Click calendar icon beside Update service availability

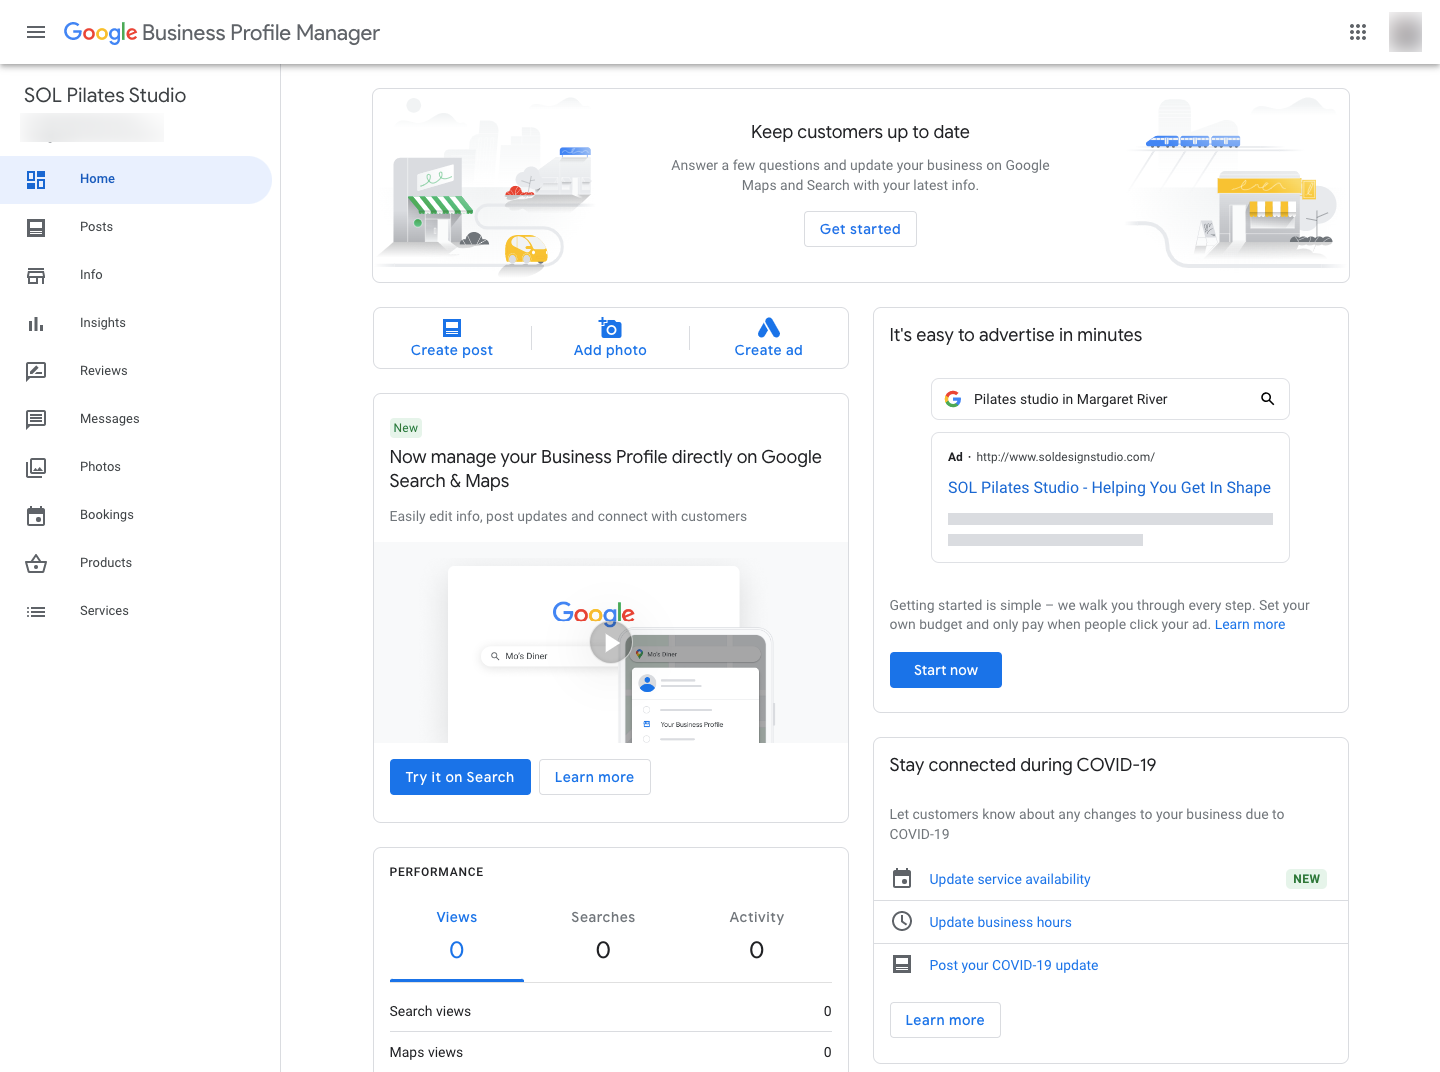point(902,879)
